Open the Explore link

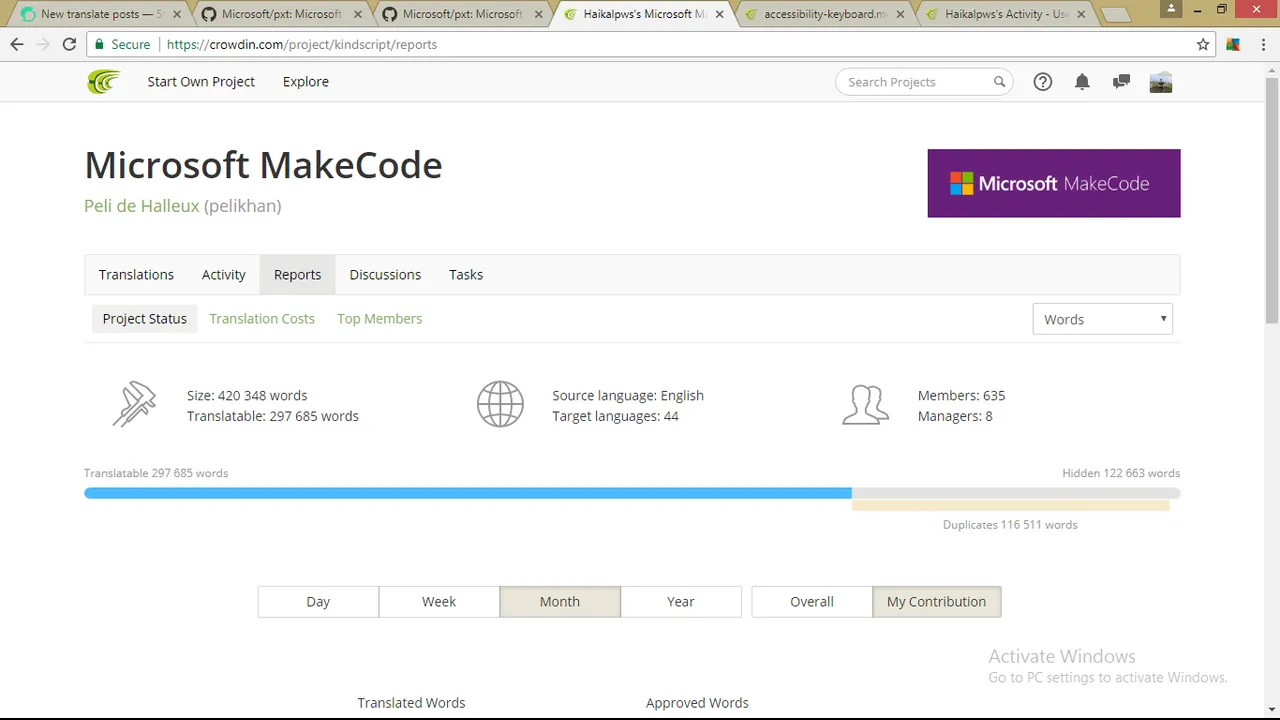tap(306, 82)
